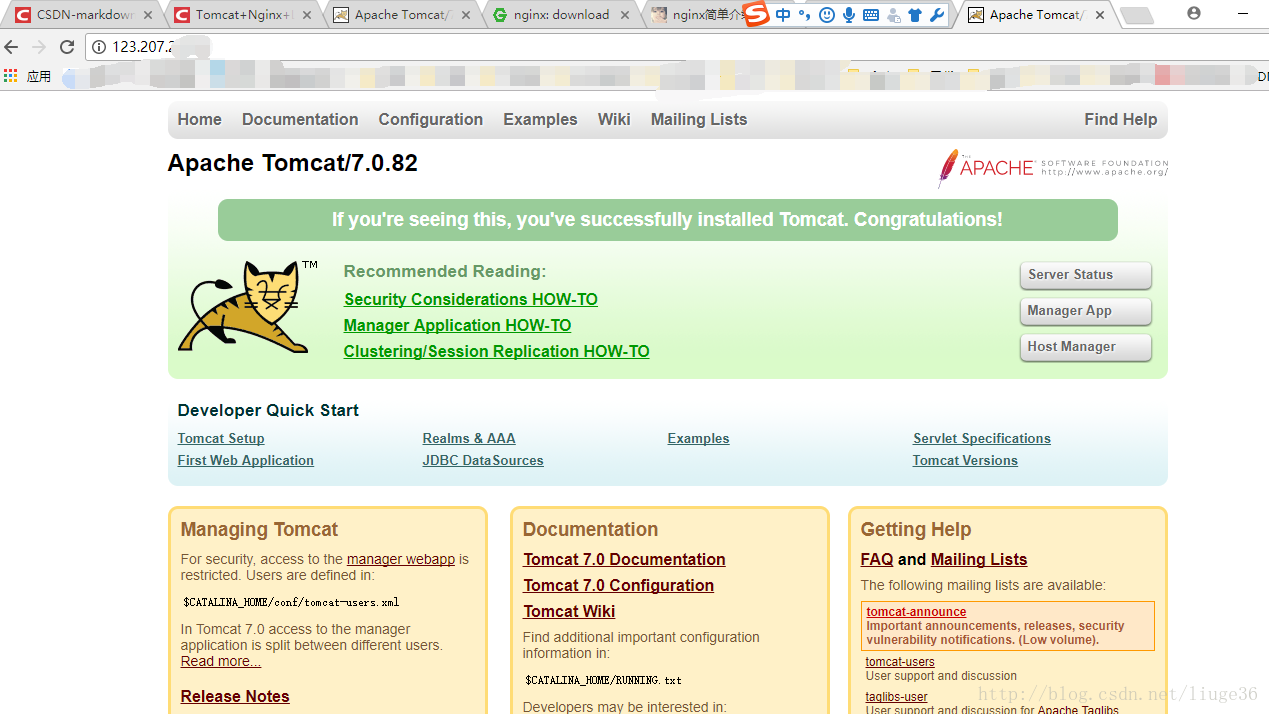
Task: Open the Examples link under Developer Quick Start
Action: coord(698,438)
